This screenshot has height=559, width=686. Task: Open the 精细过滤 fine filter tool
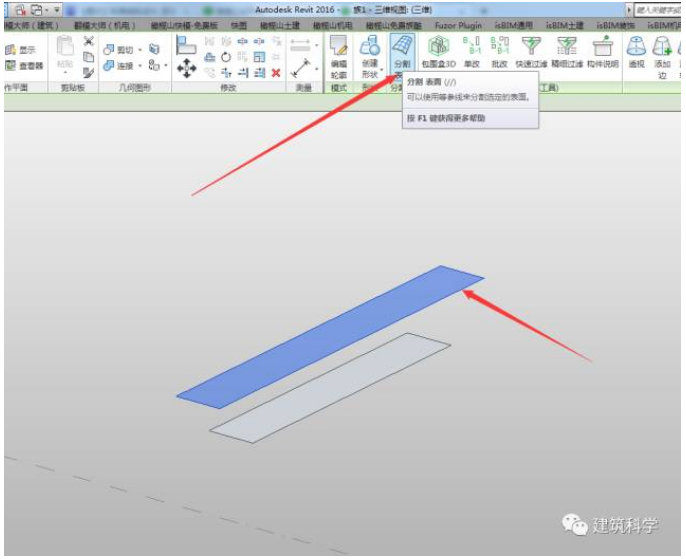pos(567,52)
